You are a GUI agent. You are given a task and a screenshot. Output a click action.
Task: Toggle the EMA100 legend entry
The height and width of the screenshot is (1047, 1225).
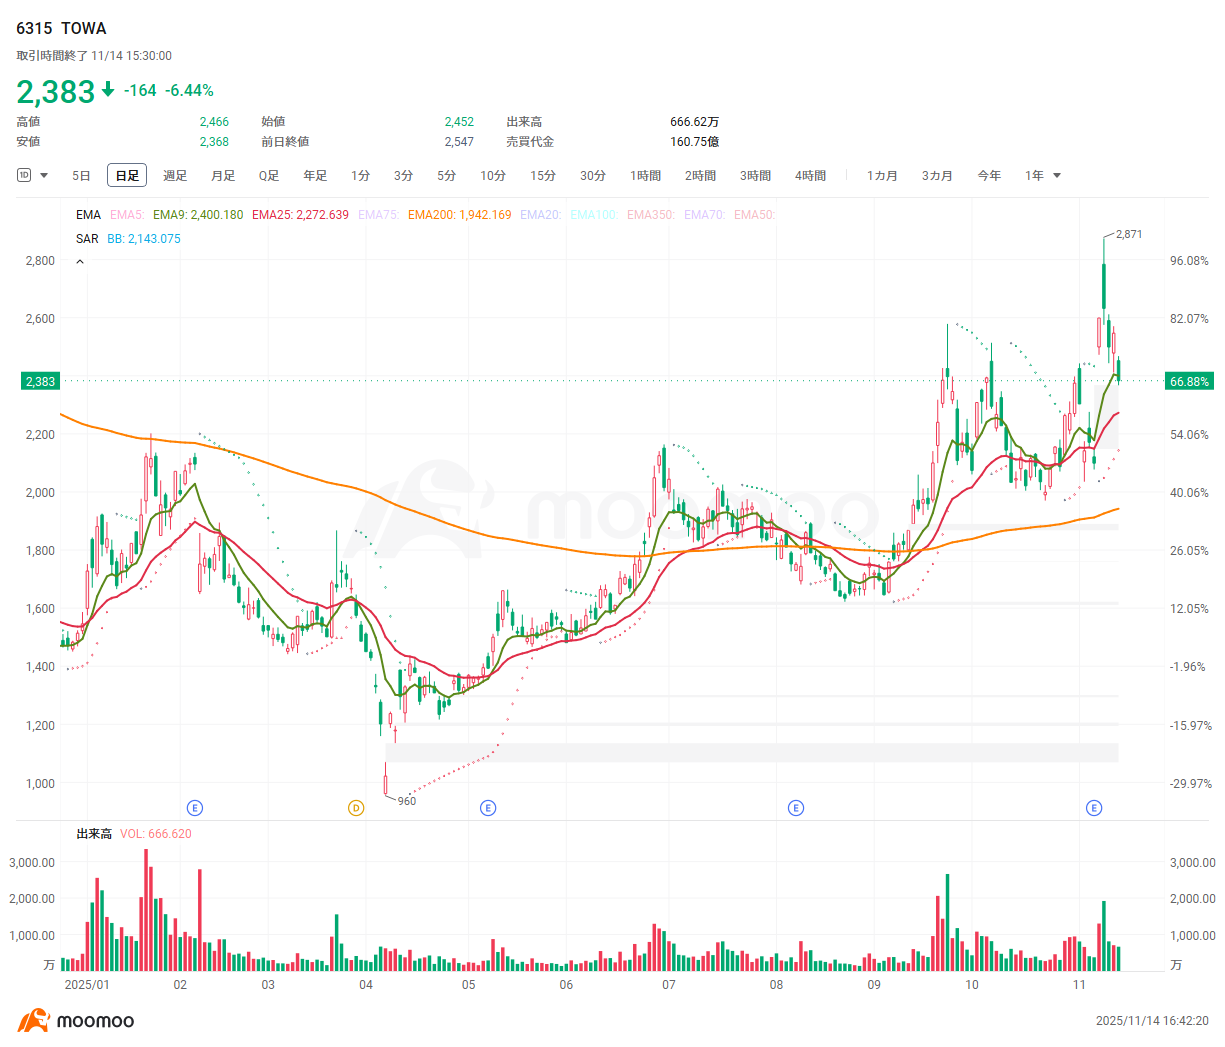pos(594,215)
